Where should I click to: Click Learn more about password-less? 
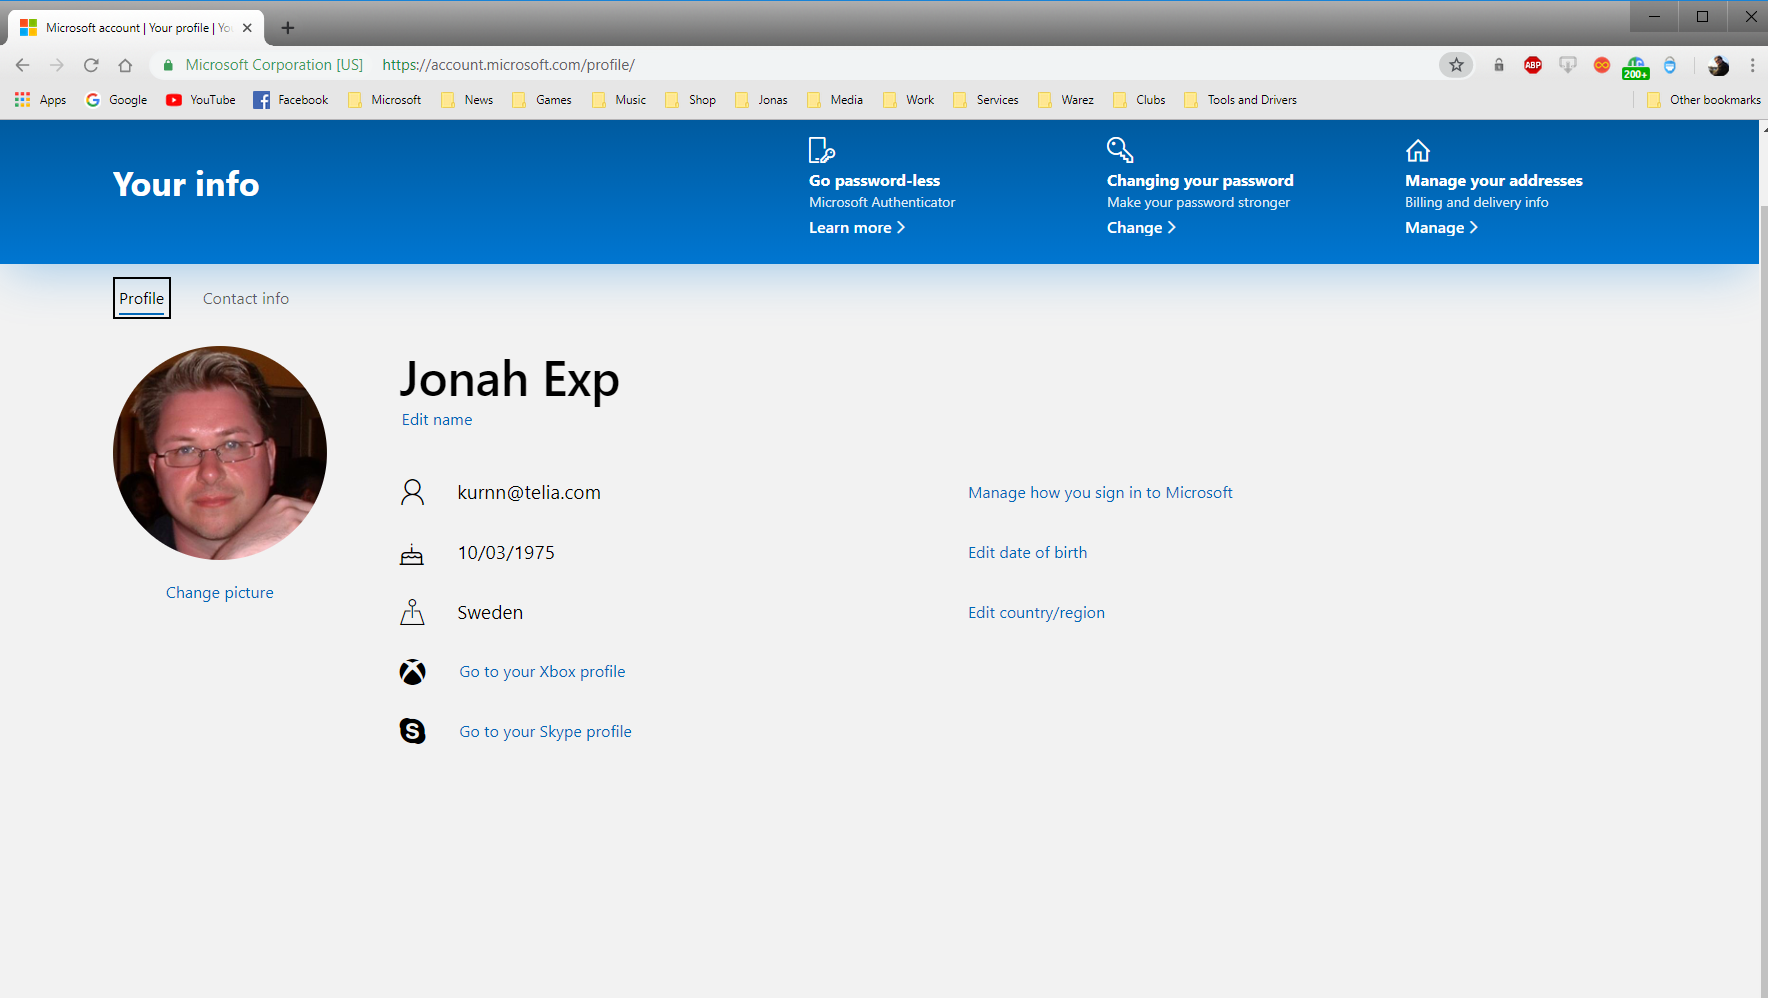point(857,228)
